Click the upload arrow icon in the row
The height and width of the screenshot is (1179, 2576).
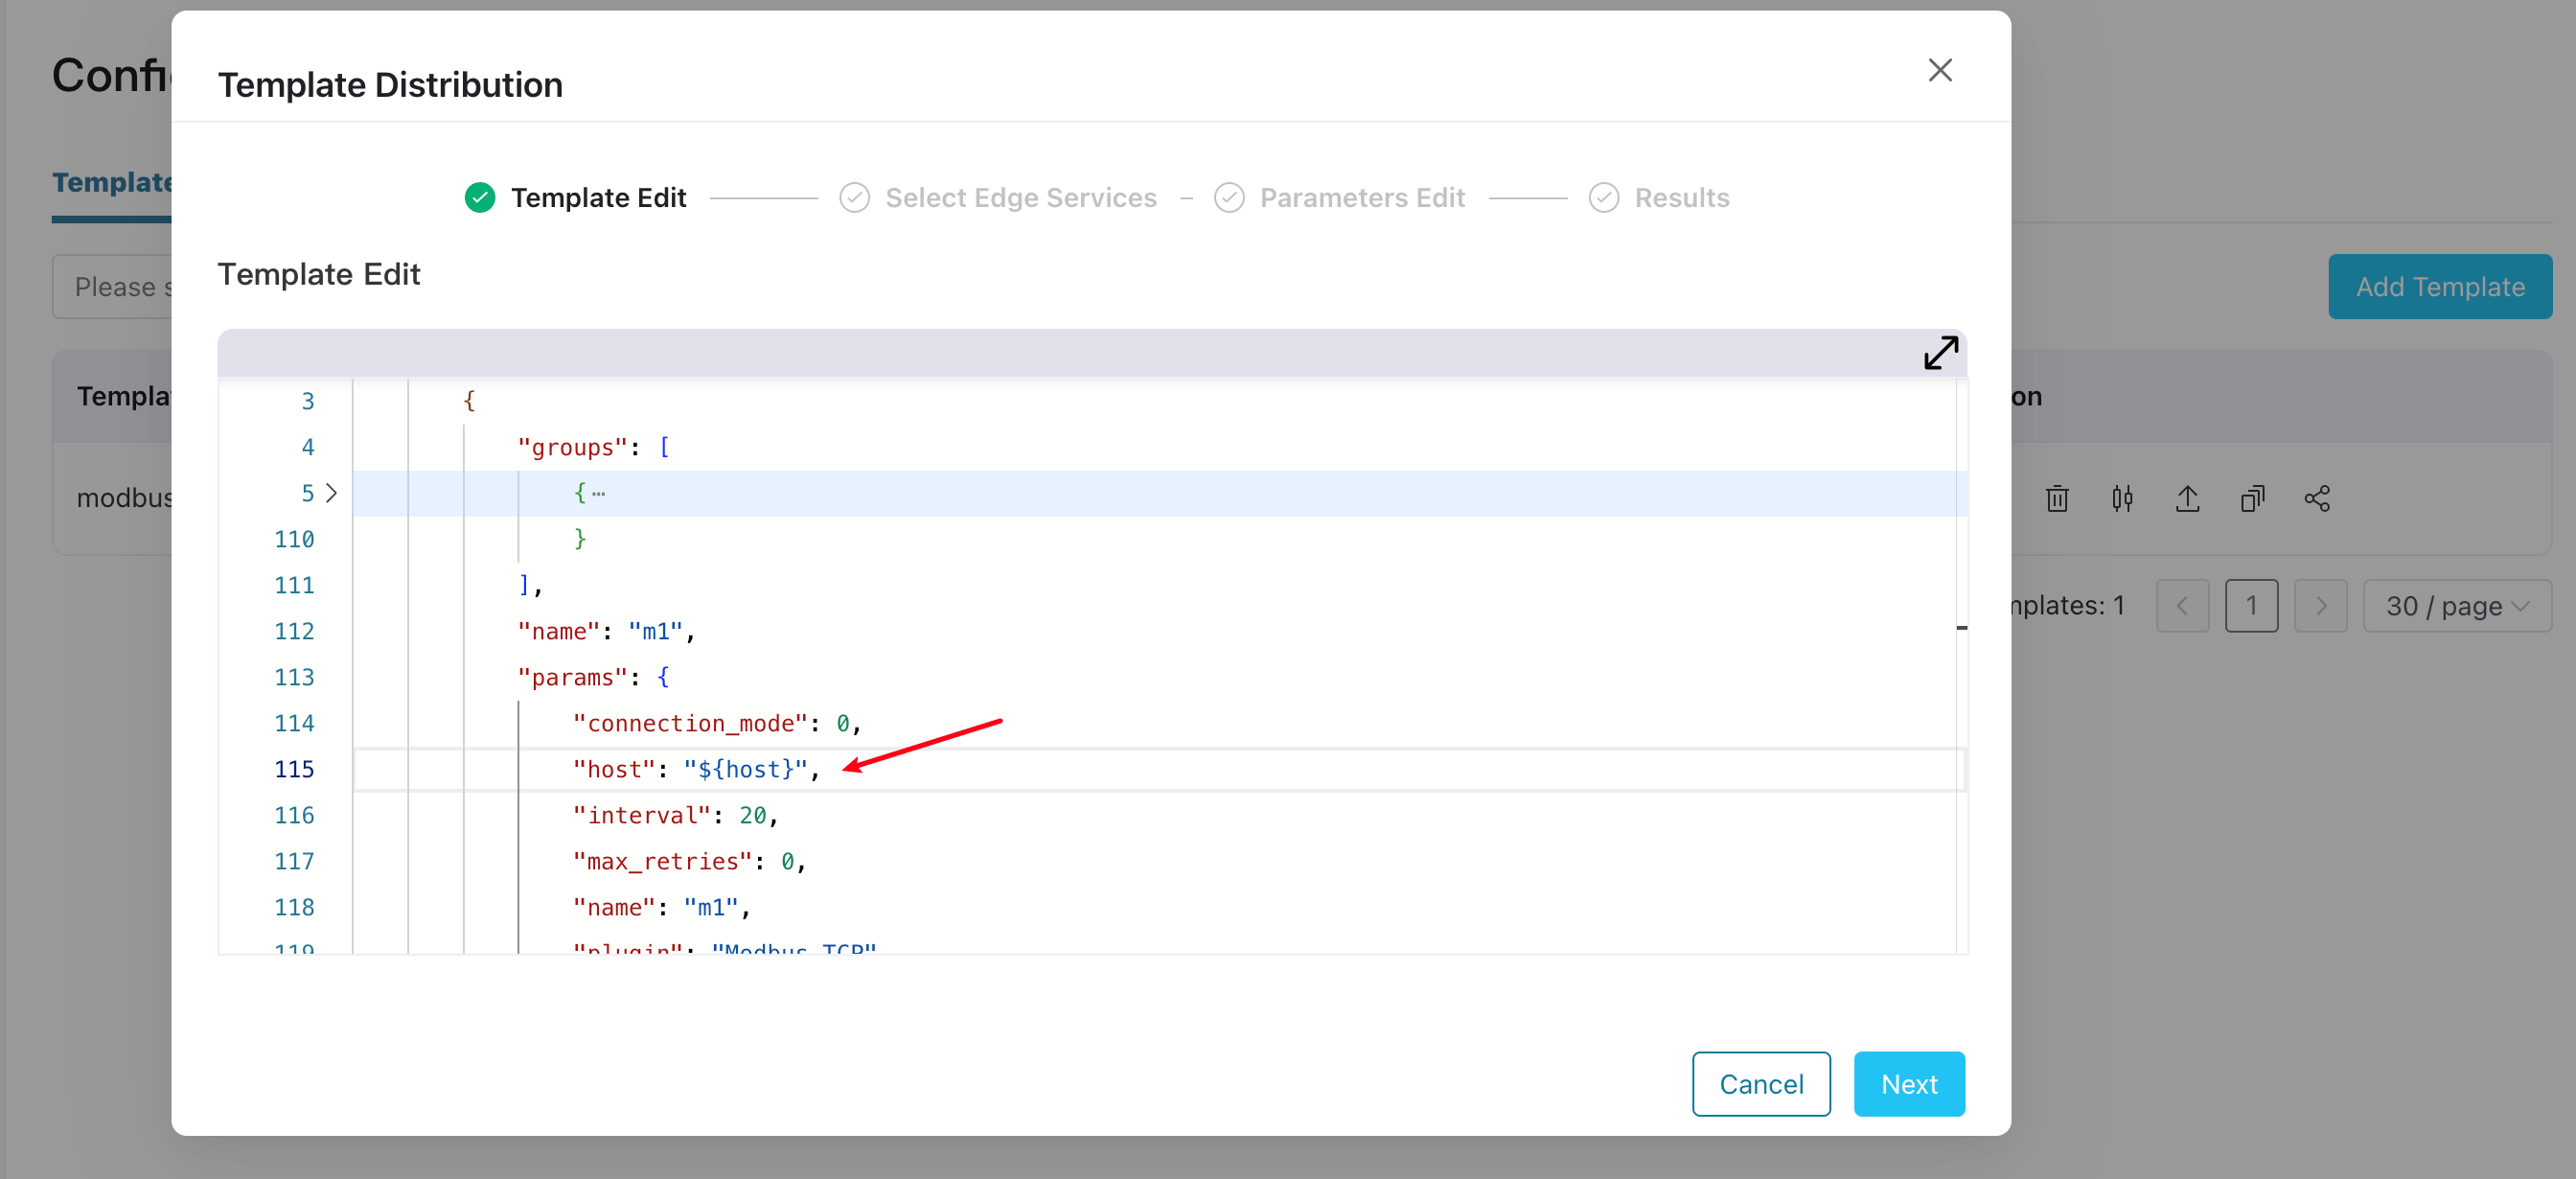point(2187,498)
